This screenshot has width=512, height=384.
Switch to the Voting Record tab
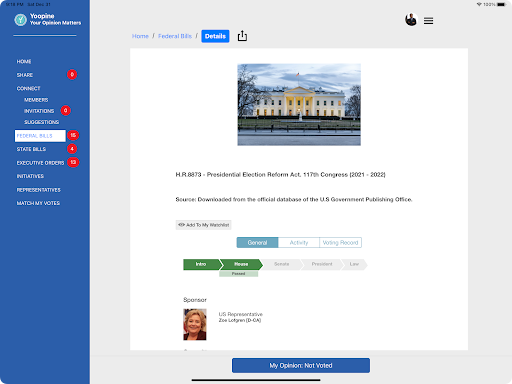[x=340, y=242]
